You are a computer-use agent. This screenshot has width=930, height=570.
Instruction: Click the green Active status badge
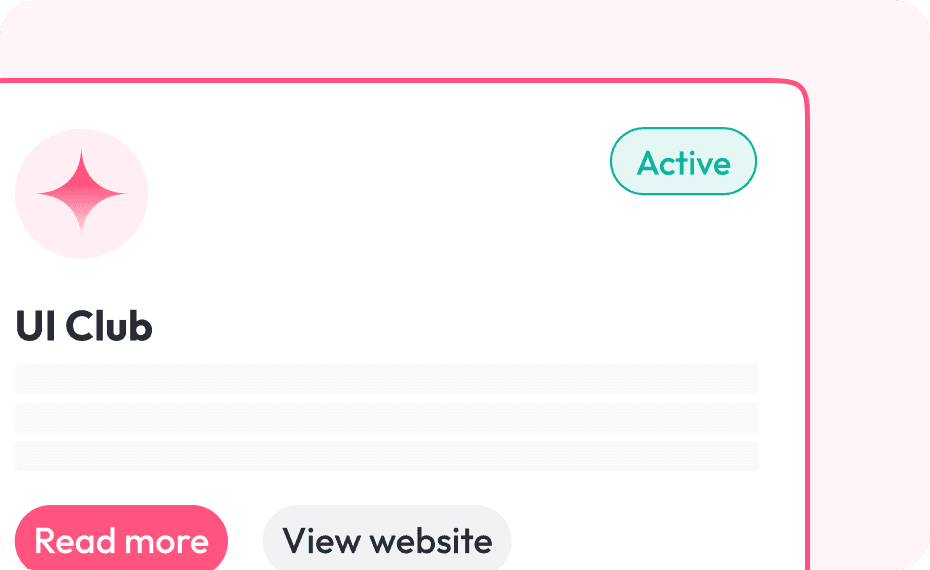click(x=683, y=161)
